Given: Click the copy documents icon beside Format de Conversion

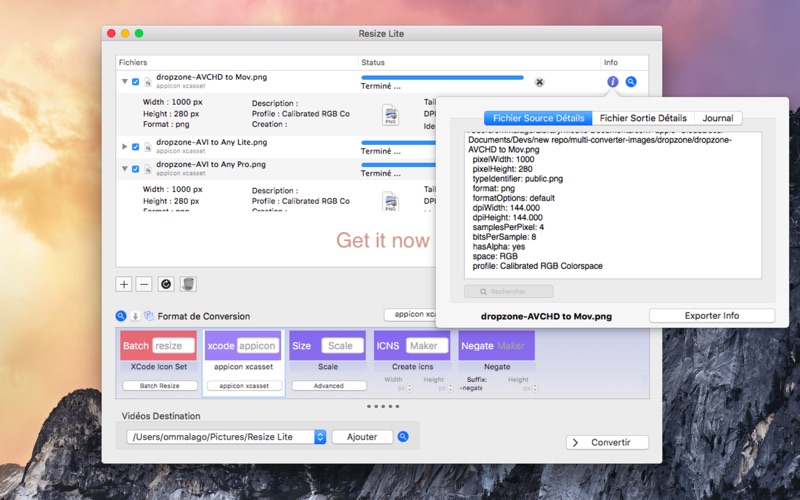Looking at the screenshot, I should [149, 316].
